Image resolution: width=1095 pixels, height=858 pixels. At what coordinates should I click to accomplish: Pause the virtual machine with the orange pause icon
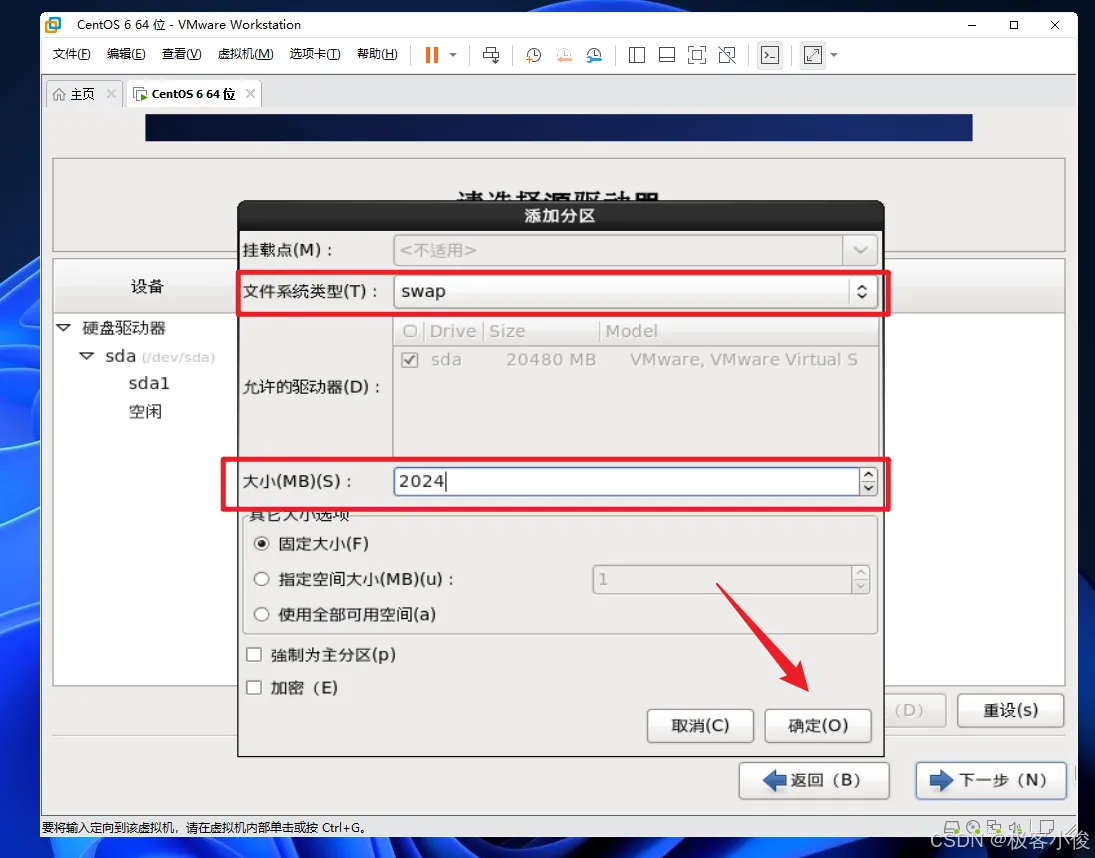[x=432, y=54]
